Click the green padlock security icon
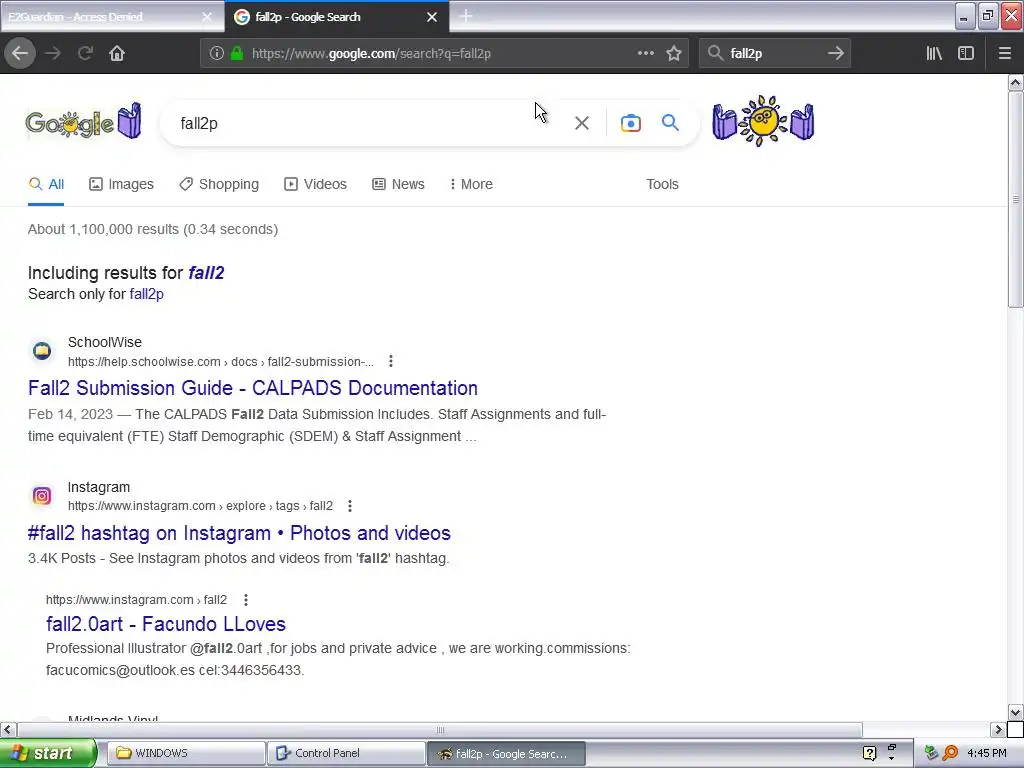The height and width of the screenshot is (768, 1024). click(x=237, y=54)
